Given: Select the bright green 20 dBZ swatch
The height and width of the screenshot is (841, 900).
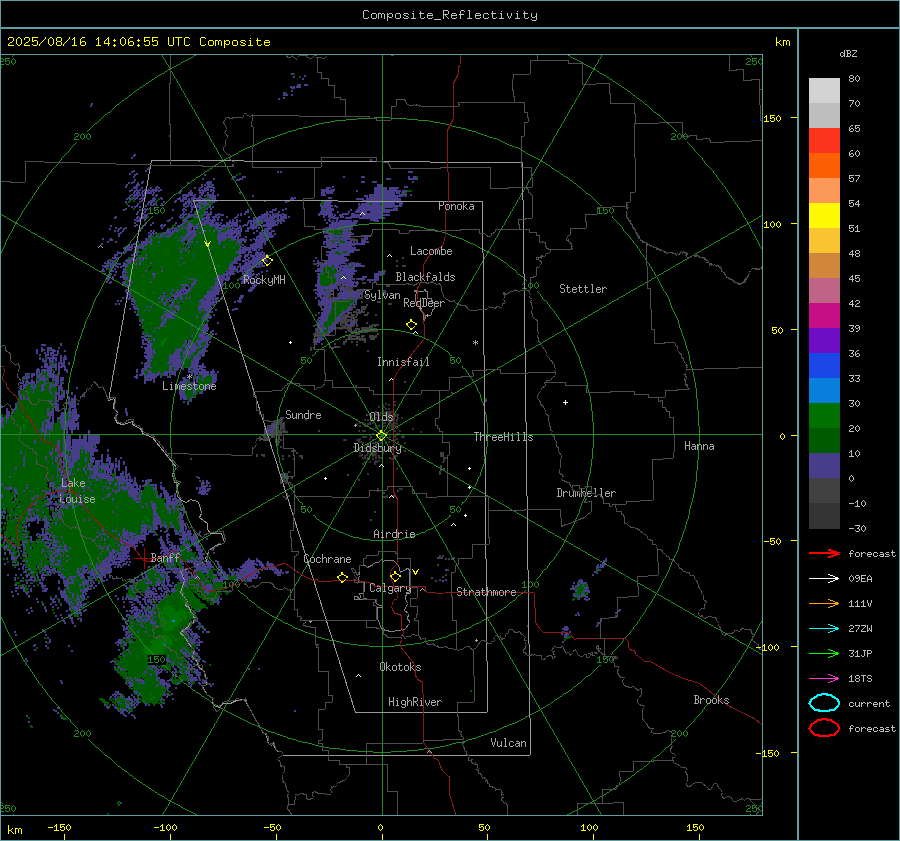Looking at the screenshot, I should (x=824, y=416).
